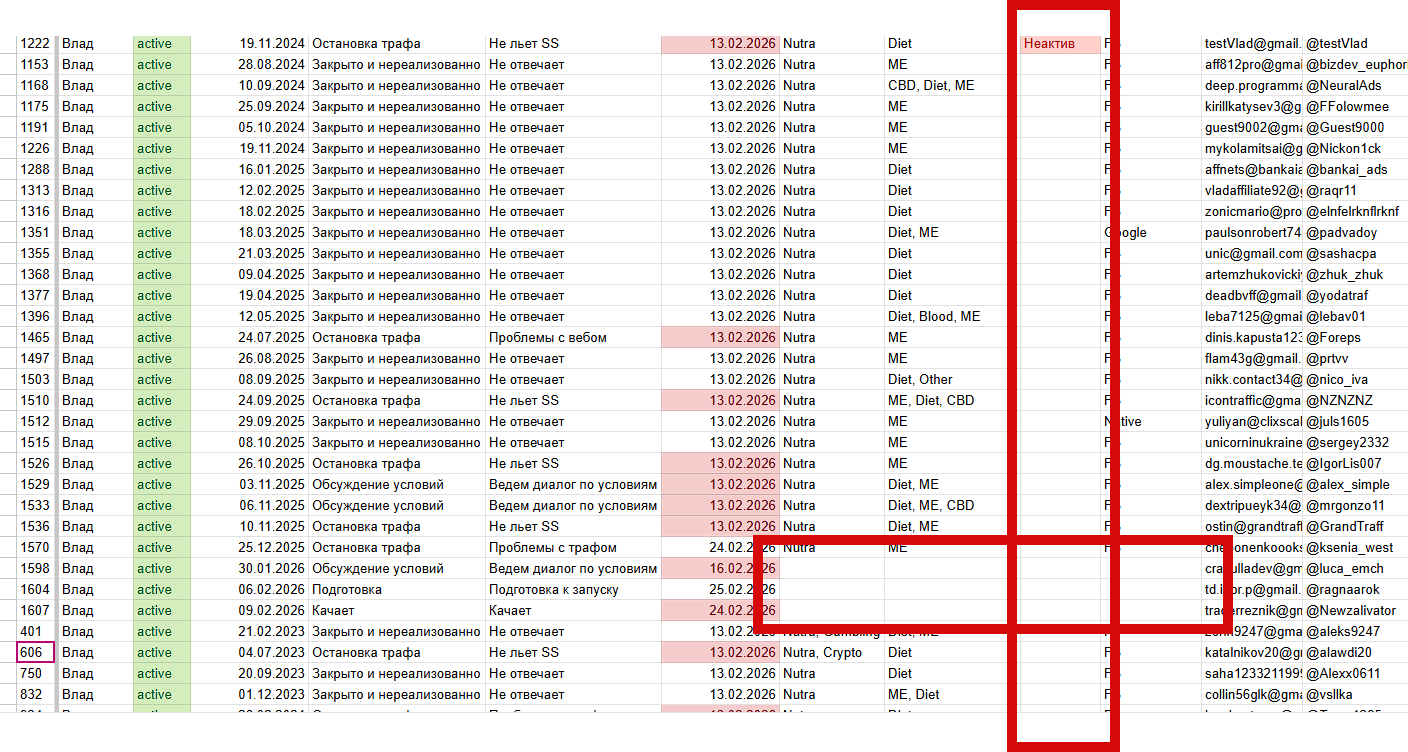This screenshot has width=1408, height=752.
Task: Select the ID cell 401
Action: click(x=36, y=632)
